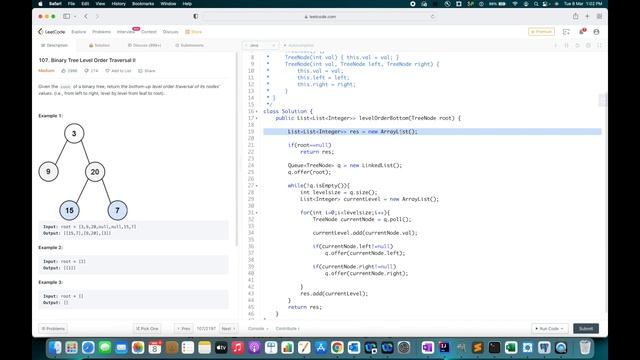The height and width of the screenshot is (360, 640).
Task: Open Apple TV in the Dock
Action: point(221,347)
